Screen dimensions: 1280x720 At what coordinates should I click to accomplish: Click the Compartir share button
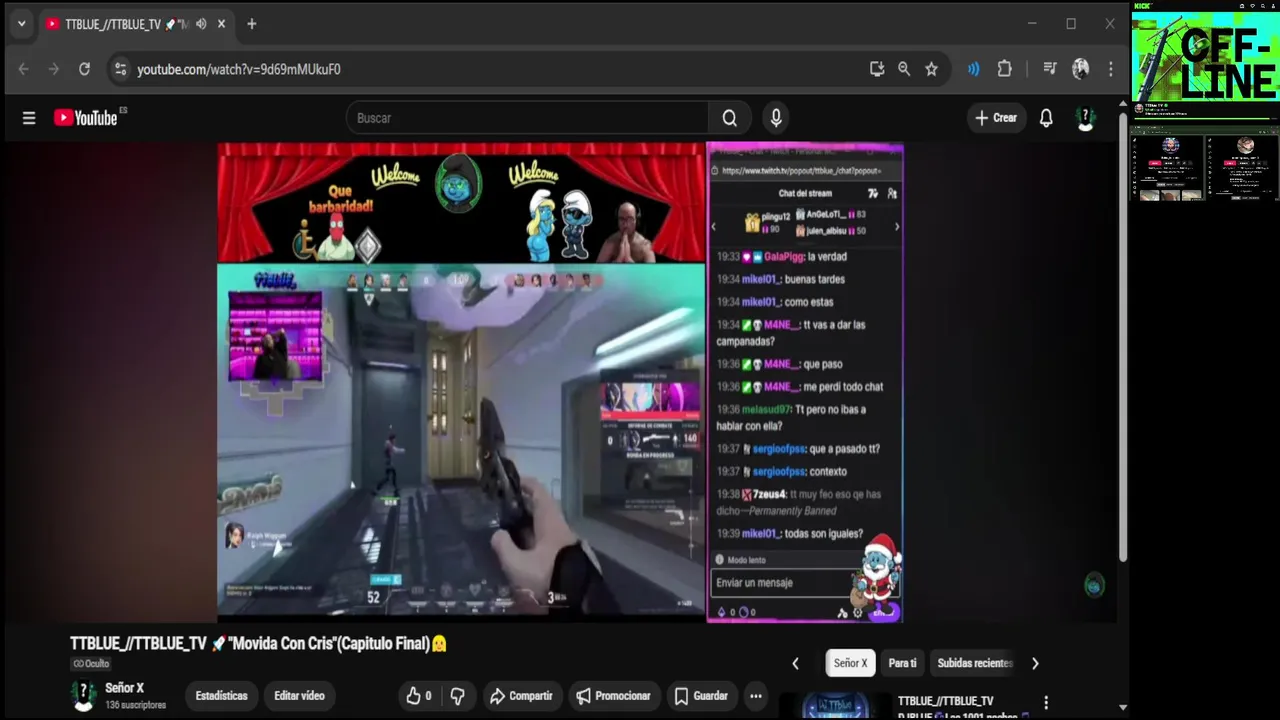(520, 696)
